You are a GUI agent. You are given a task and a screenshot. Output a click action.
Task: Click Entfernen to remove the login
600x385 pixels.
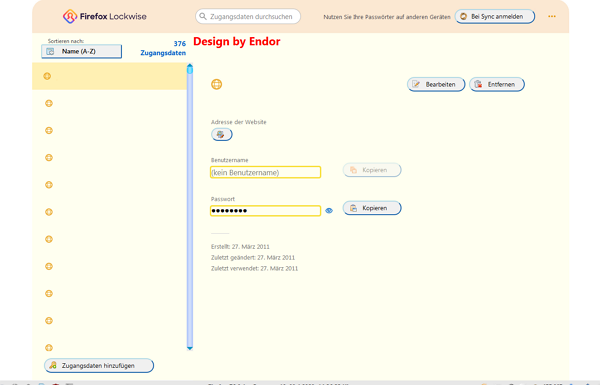(497, 84)
